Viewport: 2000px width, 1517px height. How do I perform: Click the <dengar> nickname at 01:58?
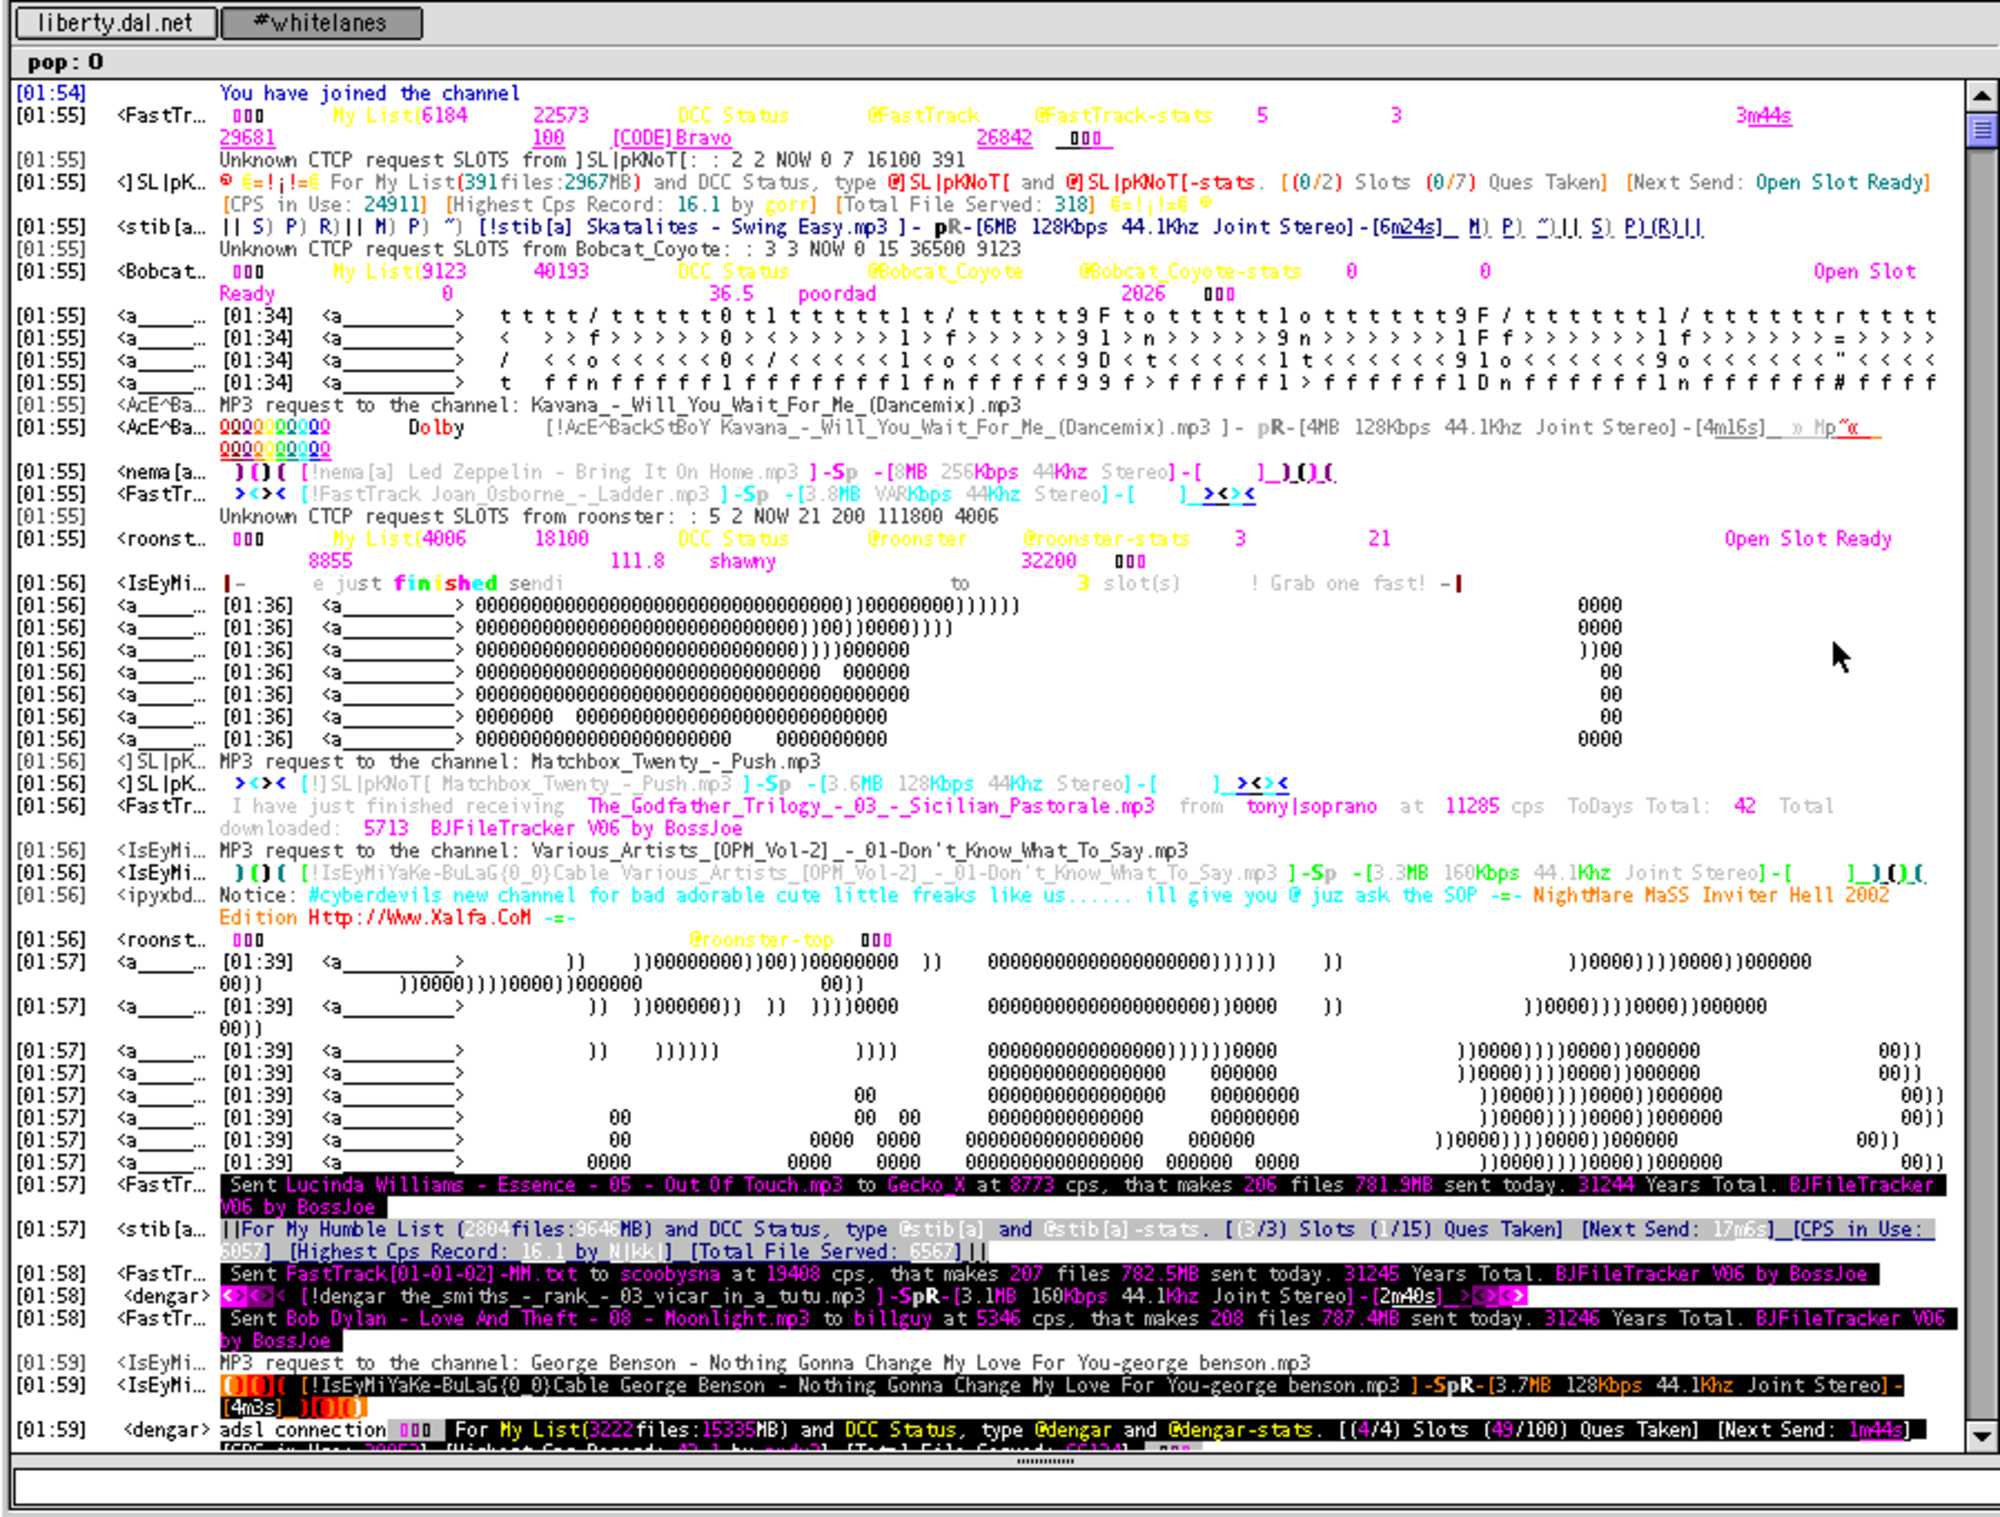167,1296
